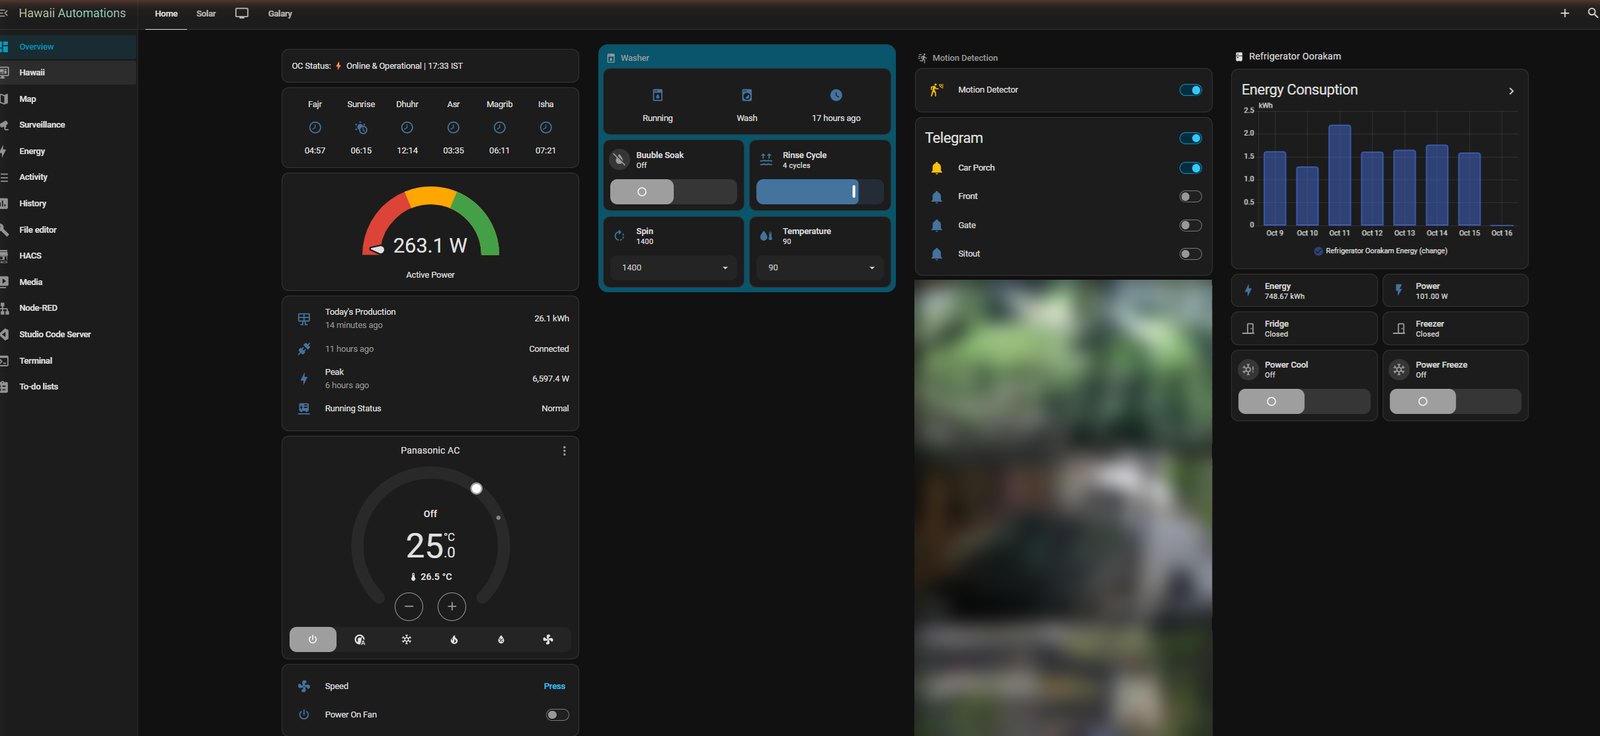Viewport: 1600px width, 736px height.
Task: Select the AC cool snowflake mode icon
Action: pos(407,639)
